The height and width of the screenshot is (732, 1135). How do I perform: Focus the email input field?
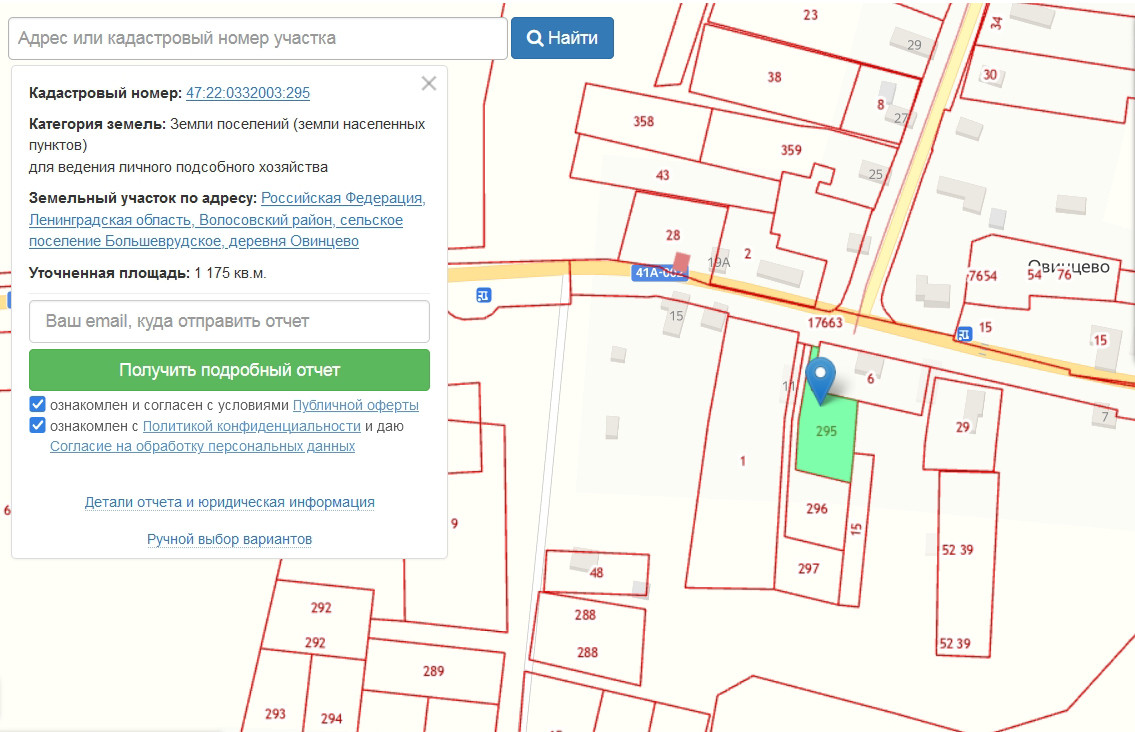coord(229,321)
